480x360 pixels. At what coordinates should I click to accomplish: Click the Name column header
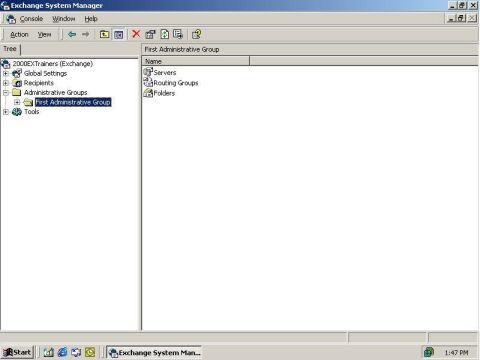click(196, 61)
